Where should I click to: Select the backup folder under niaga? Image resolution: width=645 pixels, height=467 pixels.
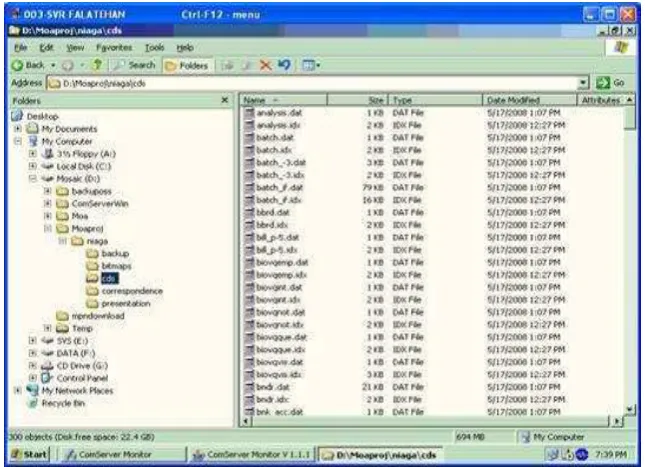tap(115, 253)
